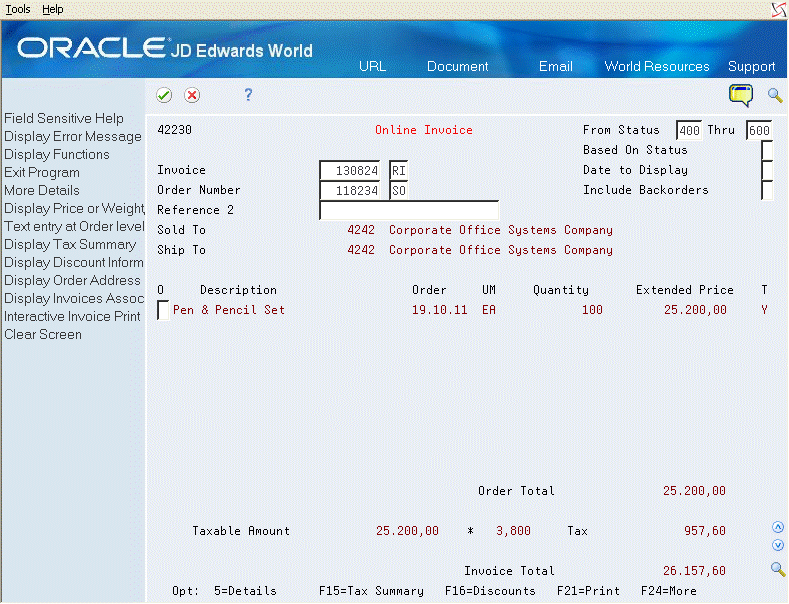
Task: Focus the Reference 2 input field
Action: pyautogui.click(x=409, y=210)
